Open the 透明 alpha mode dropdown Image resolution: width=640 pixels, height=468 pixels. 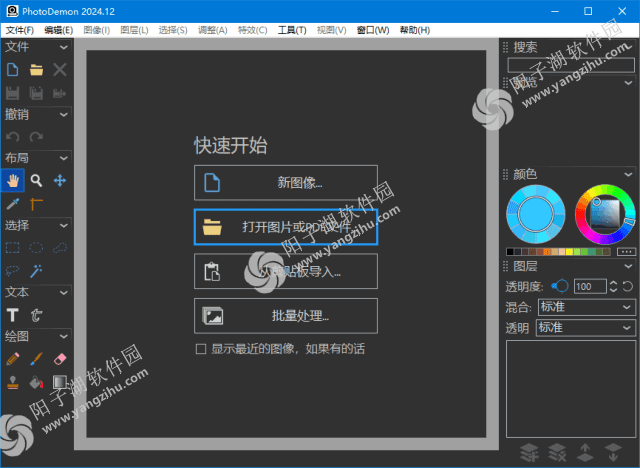586,328
